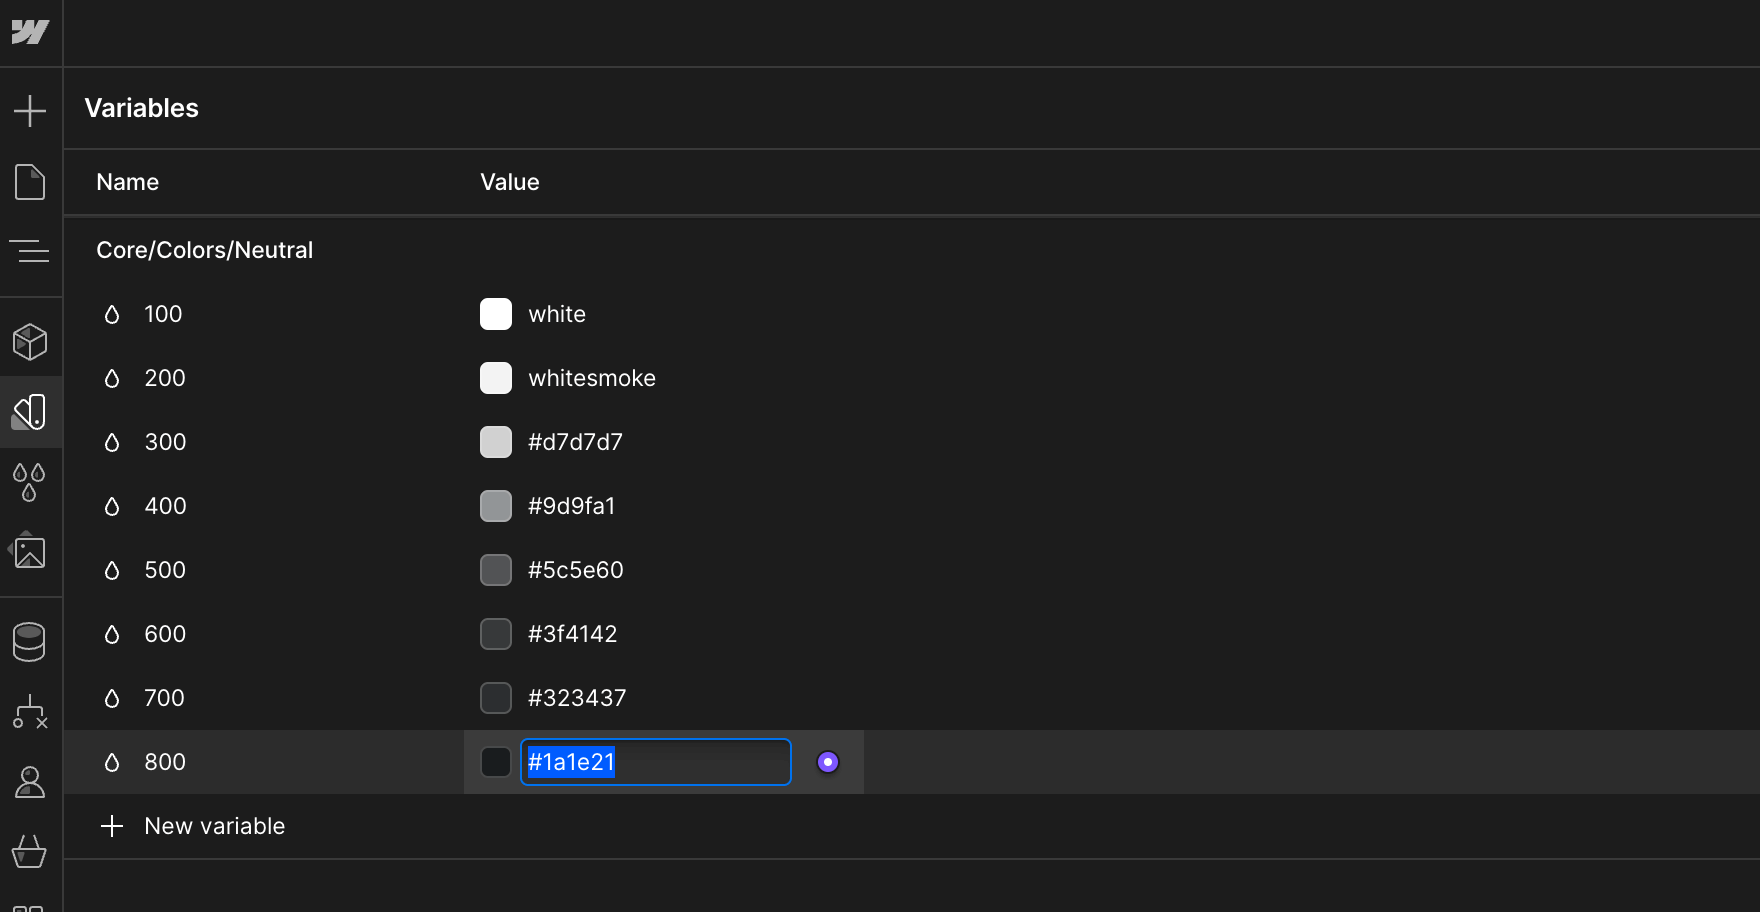1760x912 pixels.
Task: Open the Assets panel
Action: pos(31,552)
